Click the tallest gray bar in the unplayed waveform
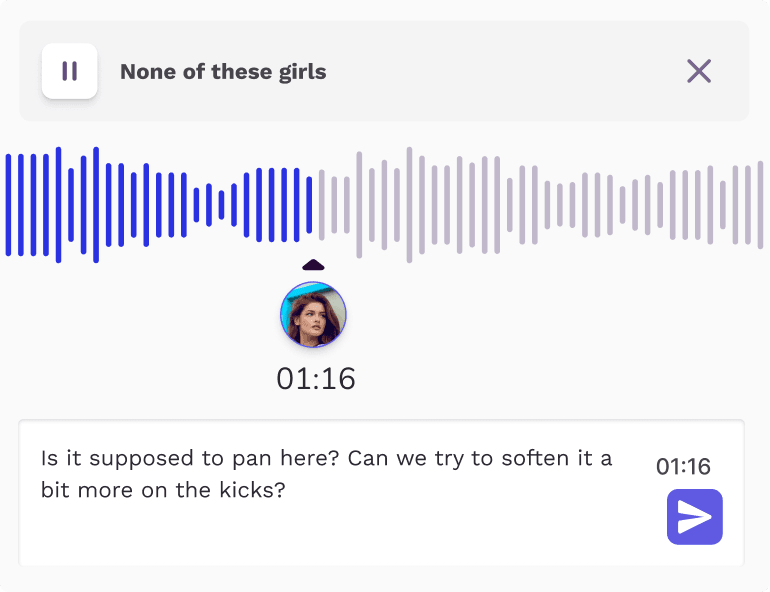The height and width of the screenshot is (592, 770). 409,204
